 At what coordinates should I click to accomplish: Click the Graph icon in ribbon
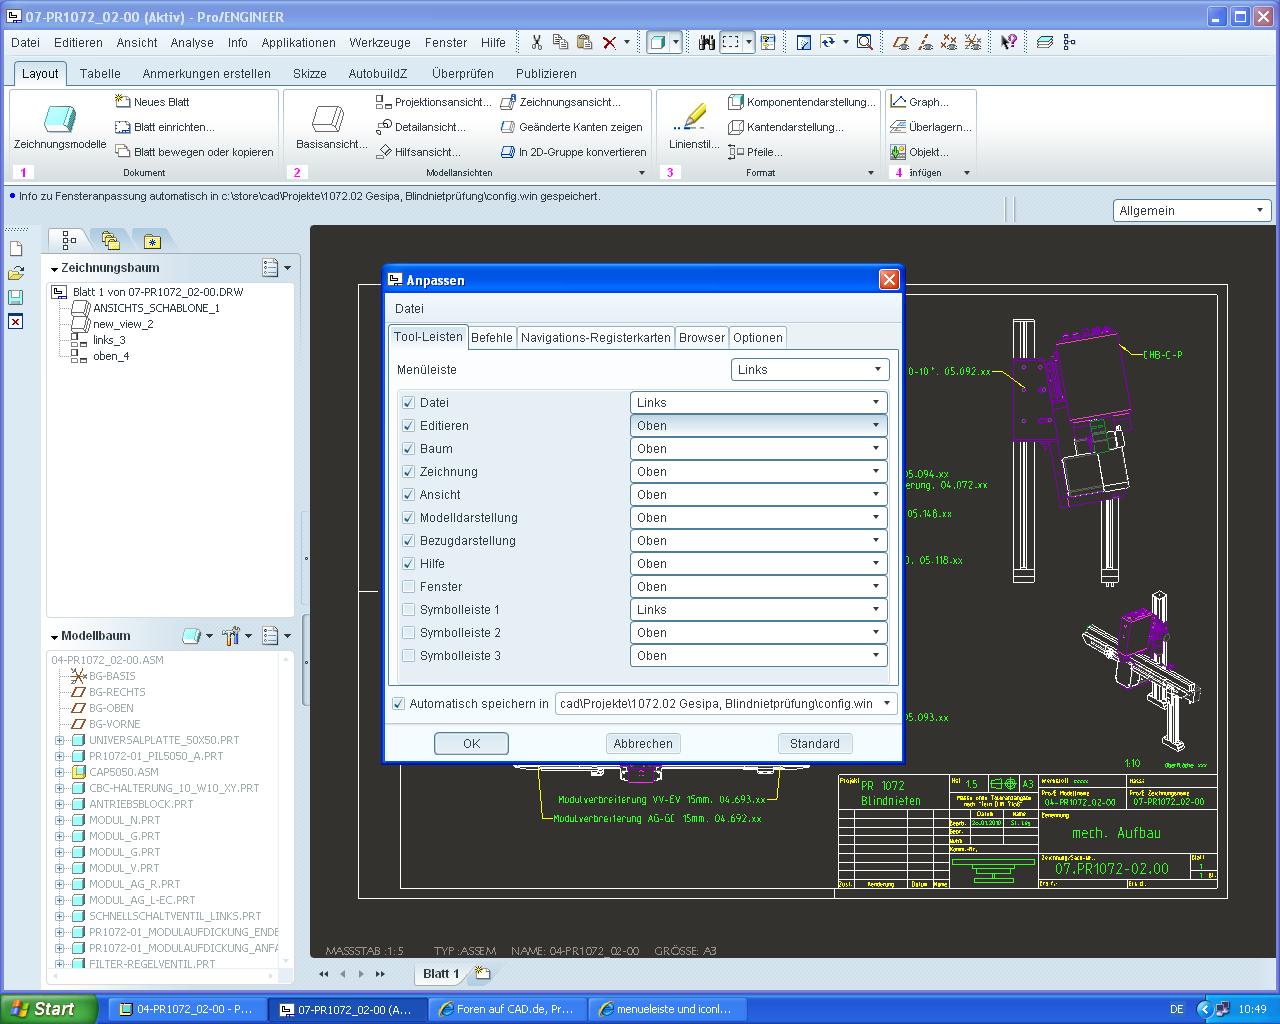tap(898, 101)
